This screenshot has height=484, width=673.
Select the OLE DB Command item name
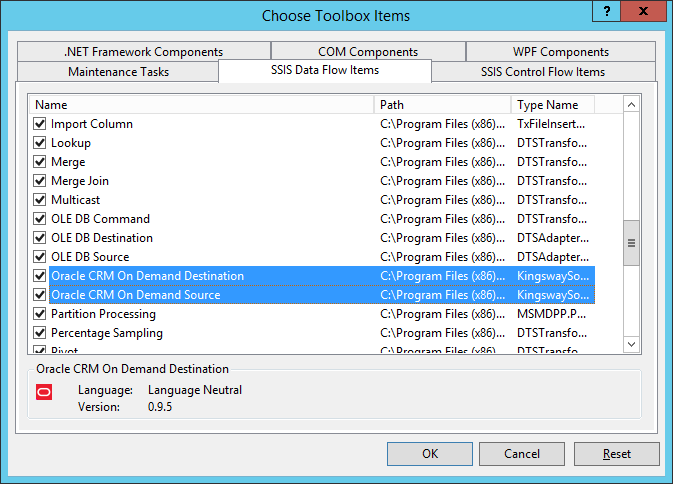(x=100, y=219)
